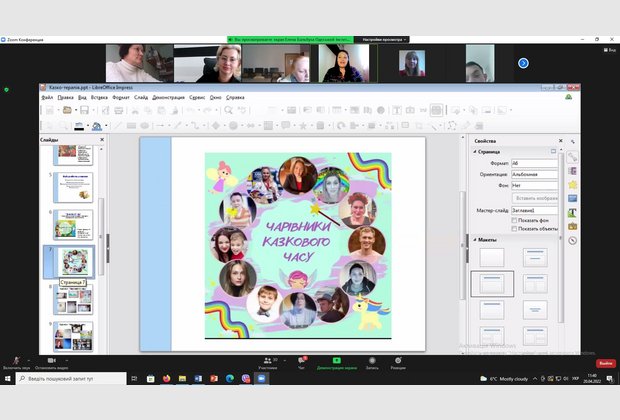Enable the "Показать фон" checkbox

coord(515,220)
